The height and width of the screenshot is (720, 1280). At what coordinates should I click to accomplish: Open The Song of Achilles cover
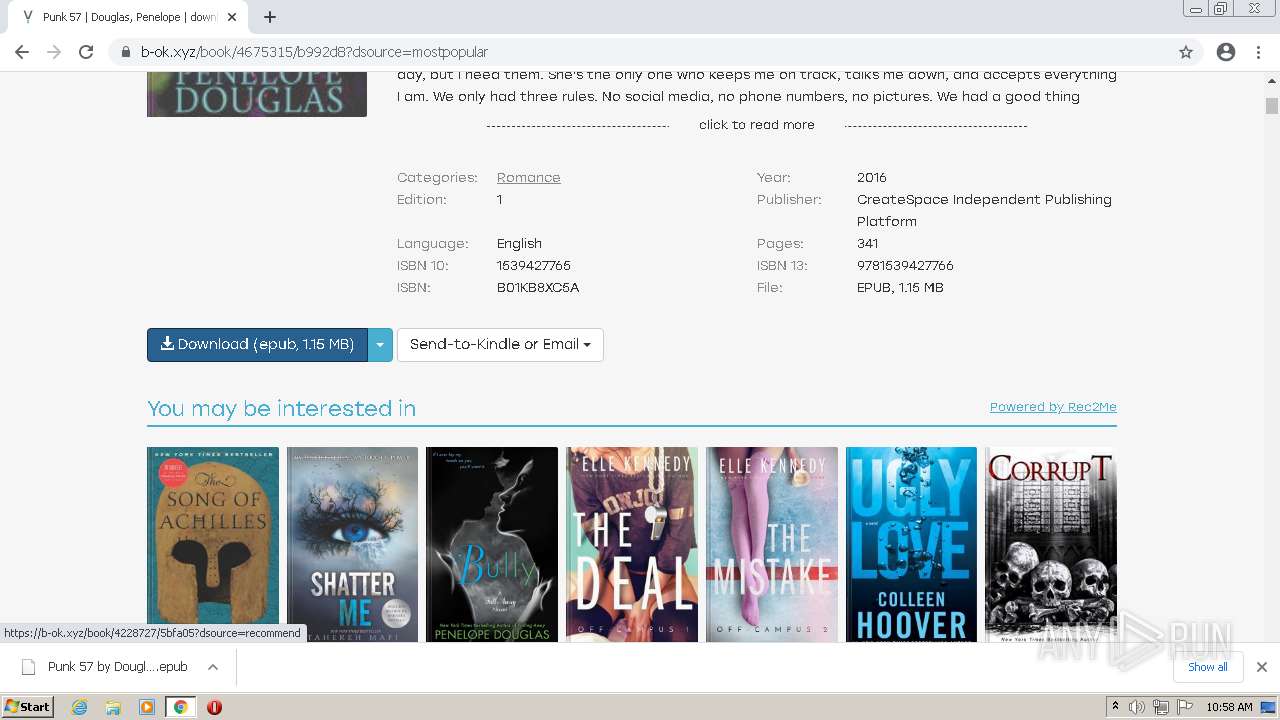click(x=213, y=544)
